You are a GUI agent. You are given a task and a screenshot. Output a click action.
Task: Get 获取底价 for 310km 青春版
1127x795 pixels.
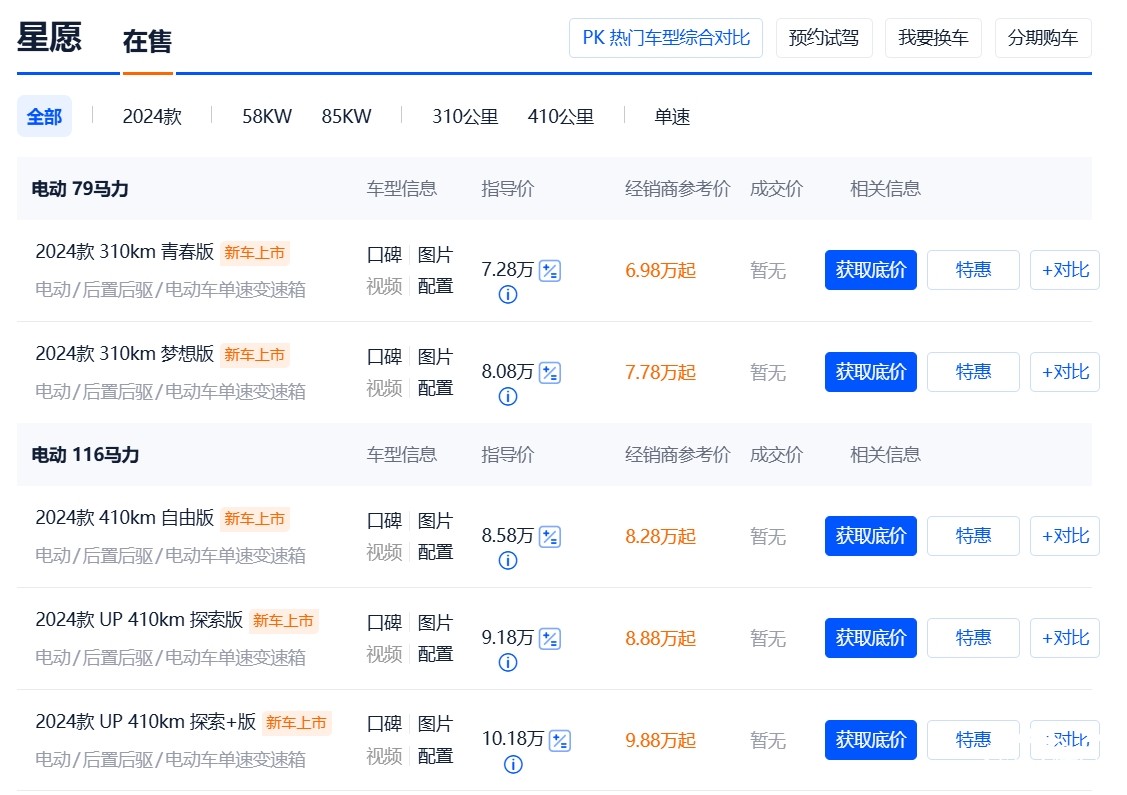coord(871,270)
